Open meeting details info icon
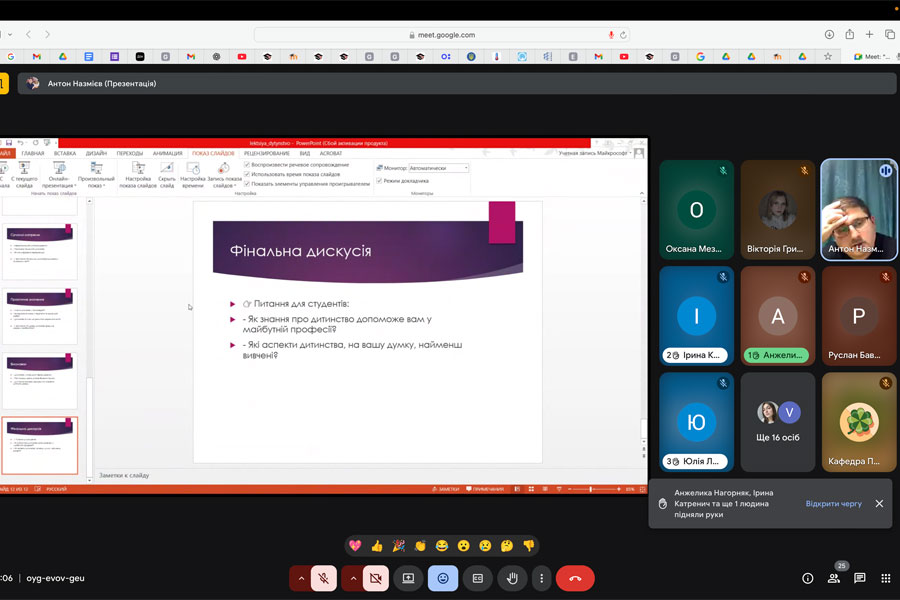 [807, 578]
